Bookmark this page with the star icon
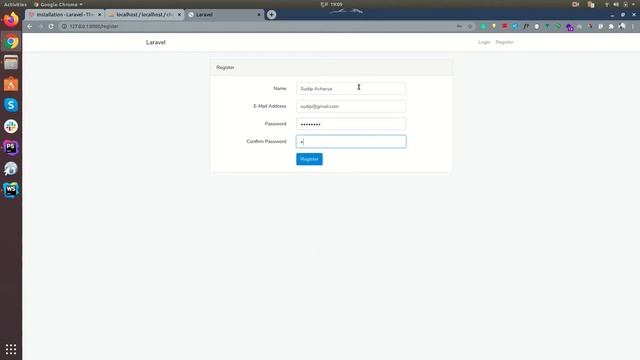Image resolution: width=640 pixels, height=360 pixels. (x=470, y=26)
